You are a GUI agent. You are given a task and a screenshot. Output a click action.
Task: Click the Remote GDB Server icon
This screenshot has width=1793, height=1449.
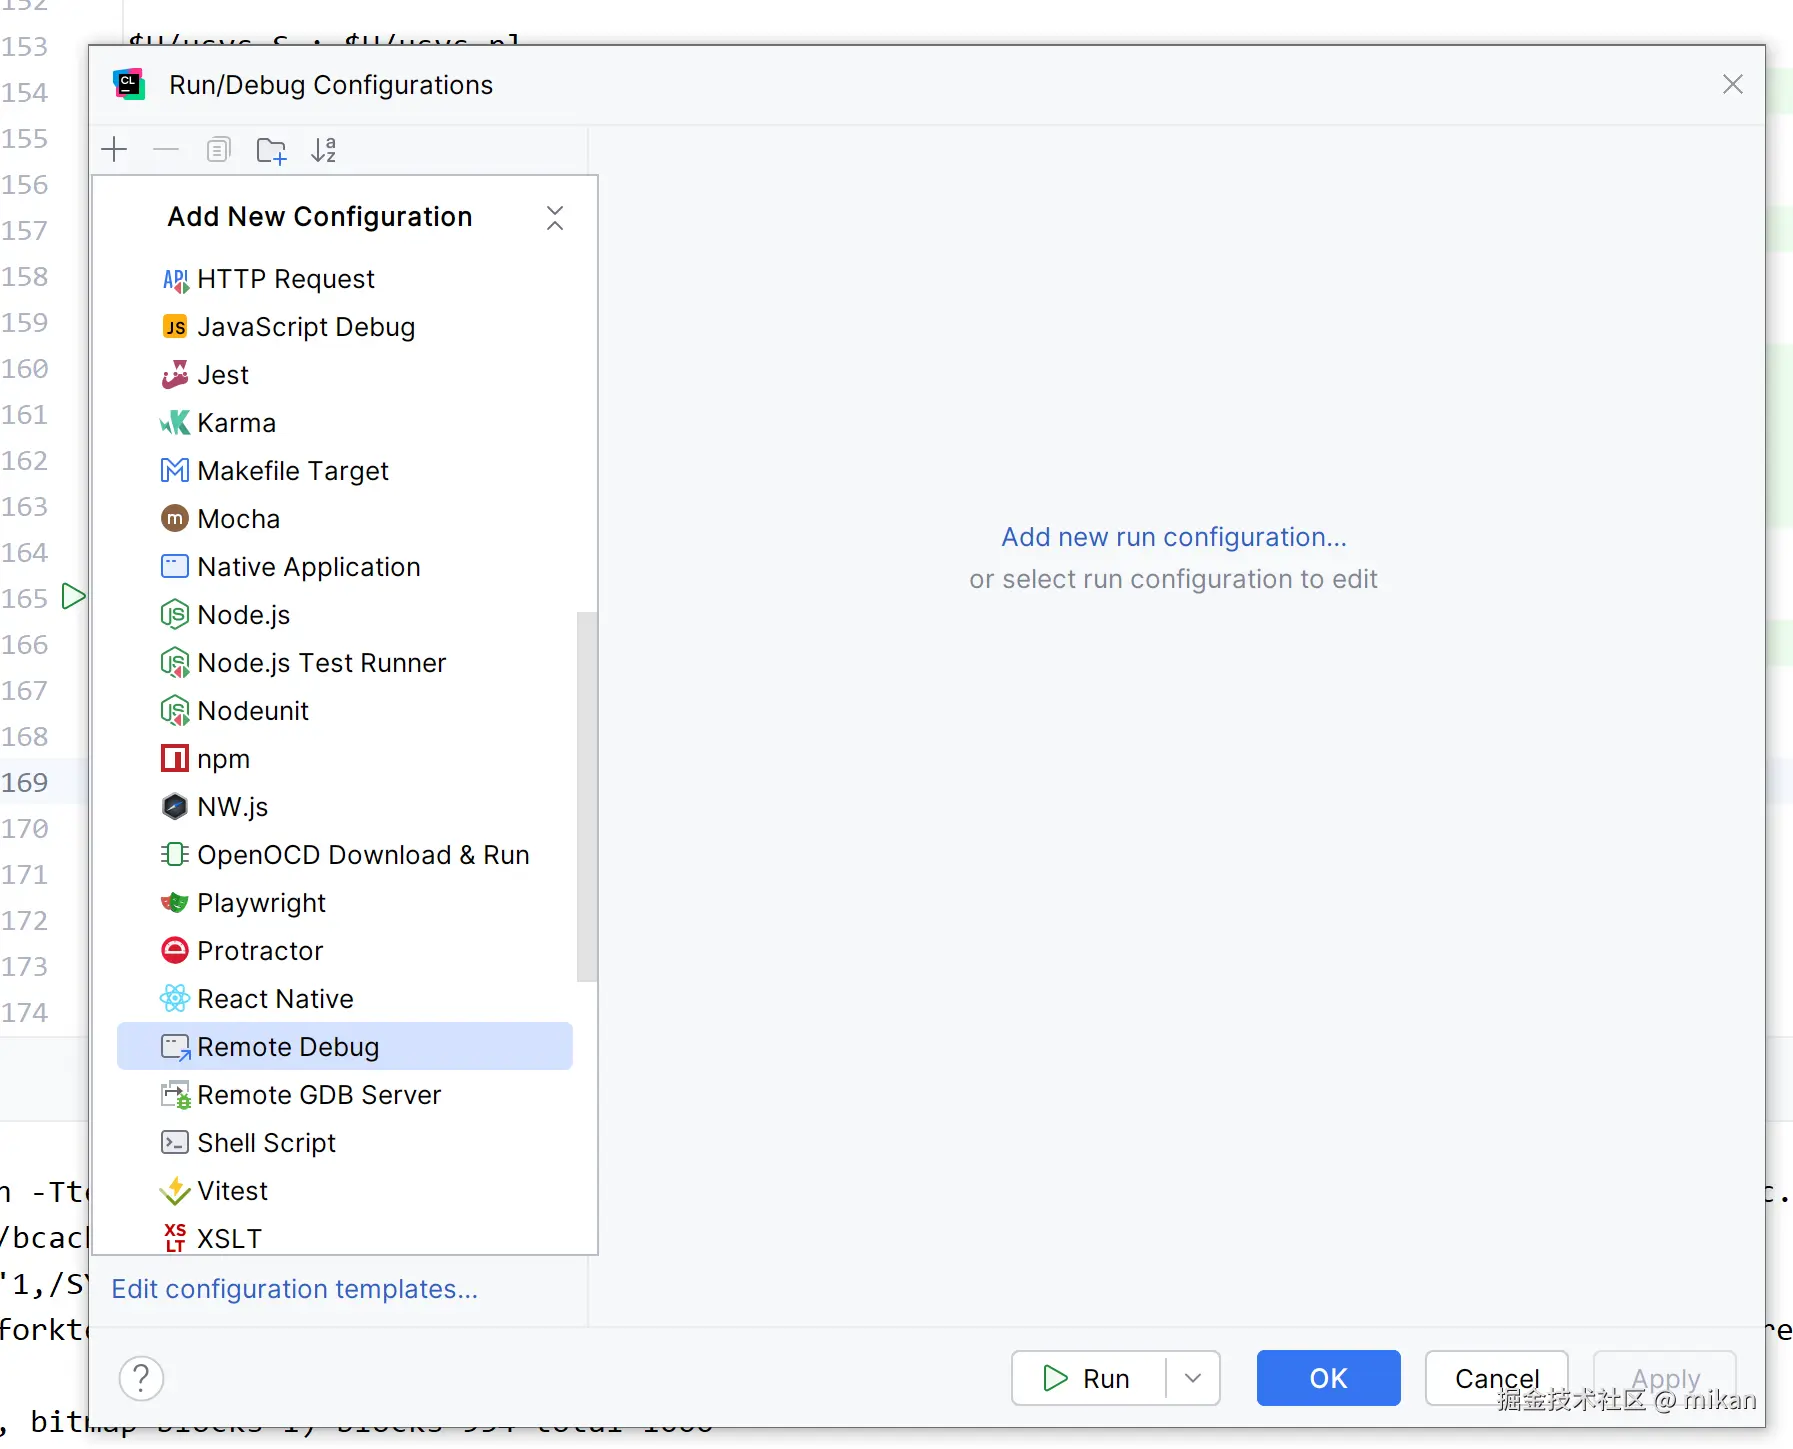pos(176,1095)
